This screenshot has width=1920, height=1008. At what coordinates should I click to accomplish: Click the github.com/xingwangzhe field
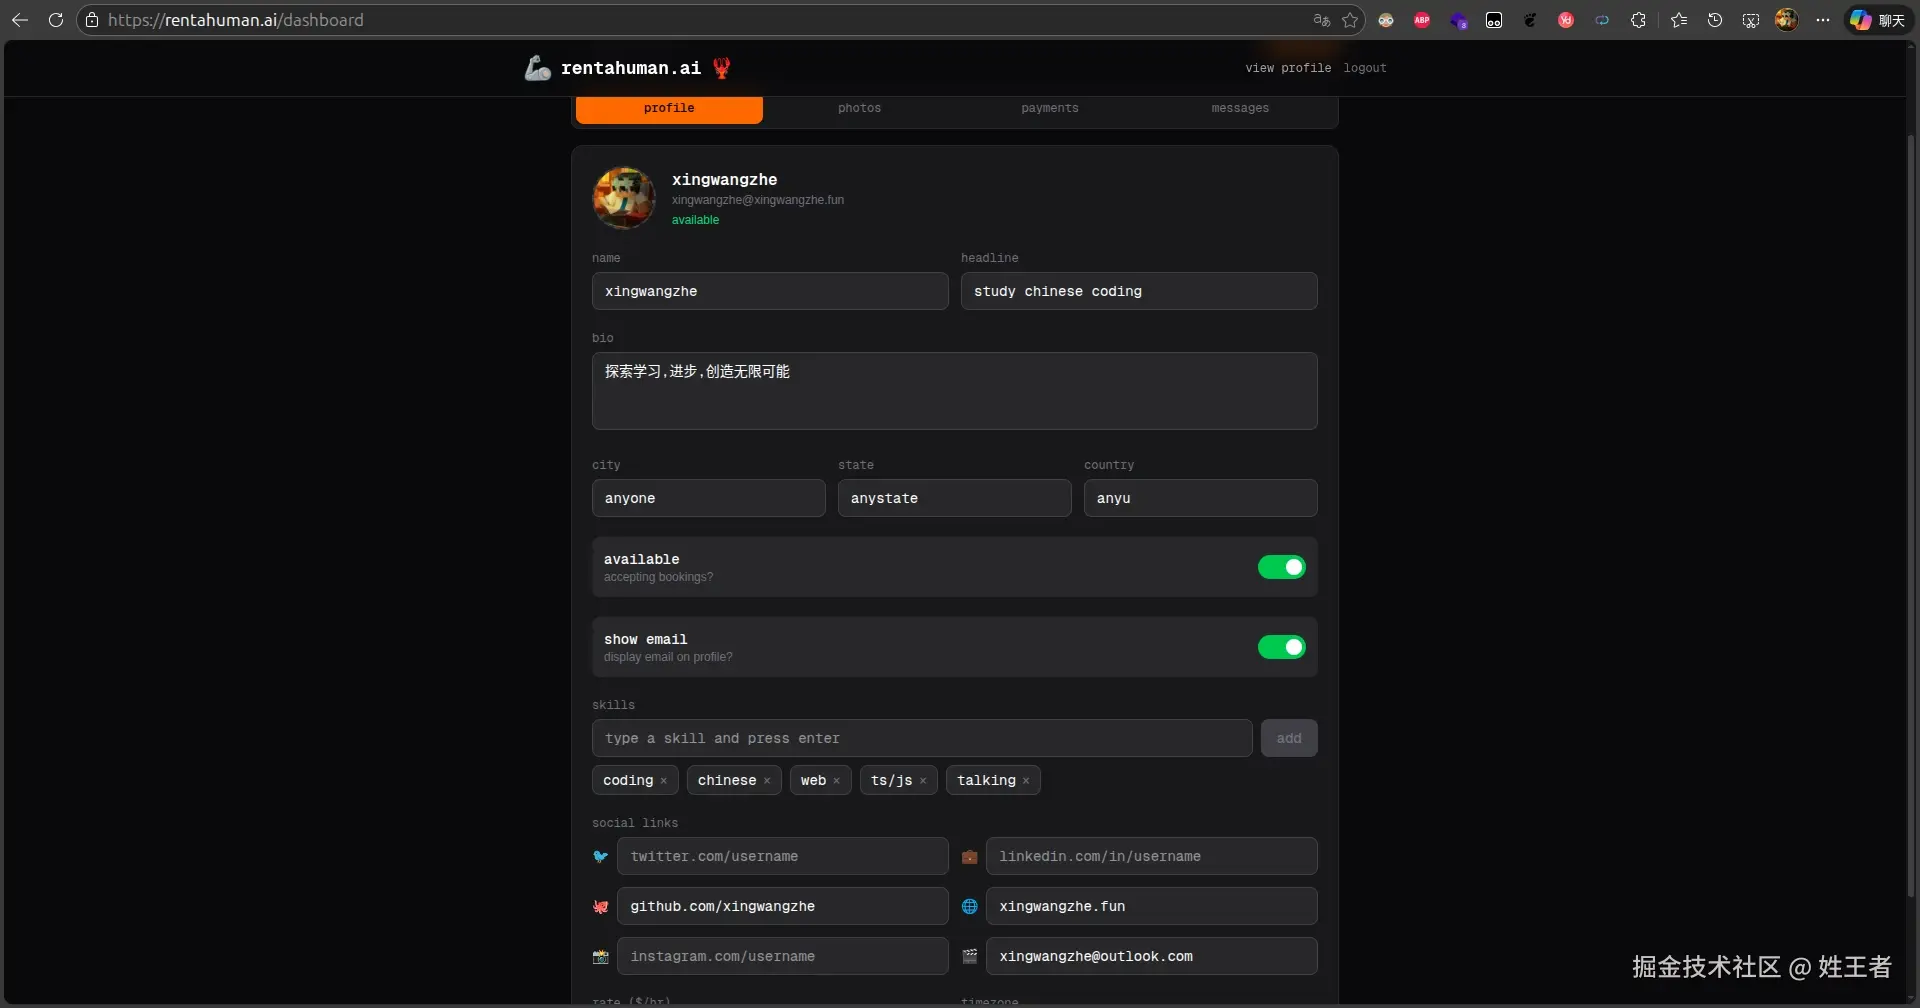point(783,906)
